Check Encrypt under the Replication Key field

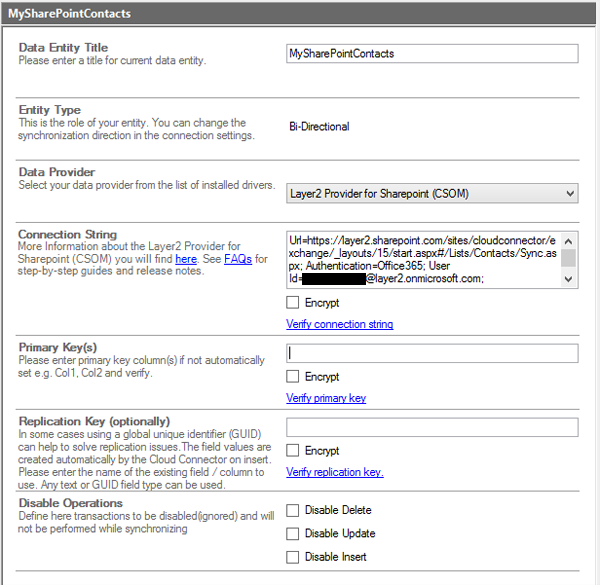(293, 451)
